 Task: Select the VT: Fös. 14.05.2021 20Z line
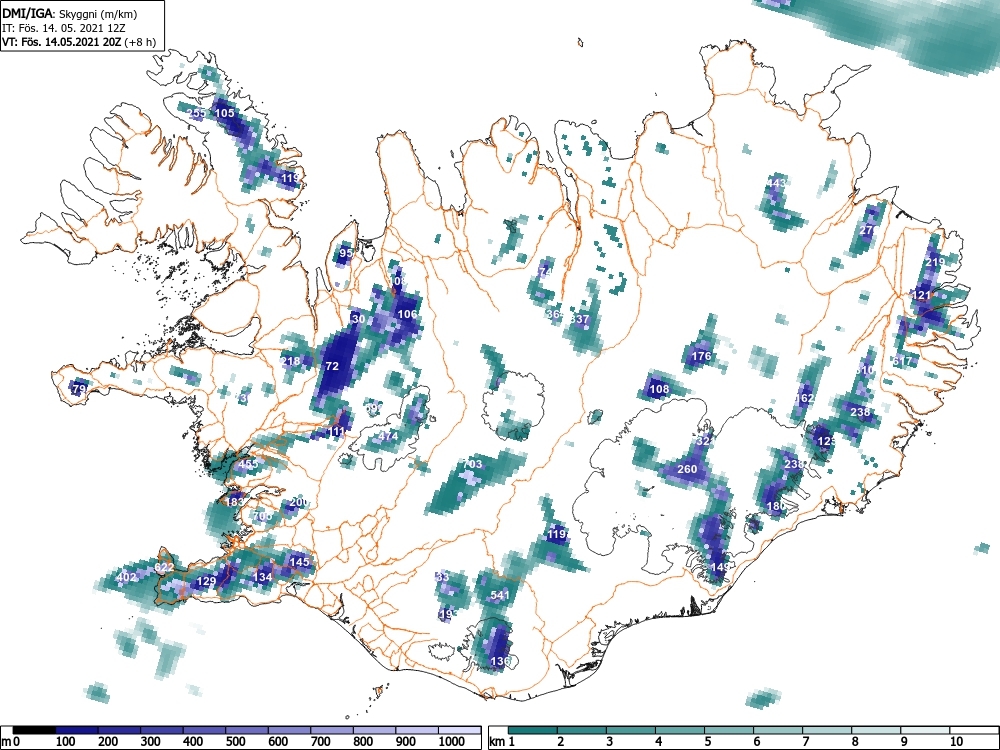[78, 42]
